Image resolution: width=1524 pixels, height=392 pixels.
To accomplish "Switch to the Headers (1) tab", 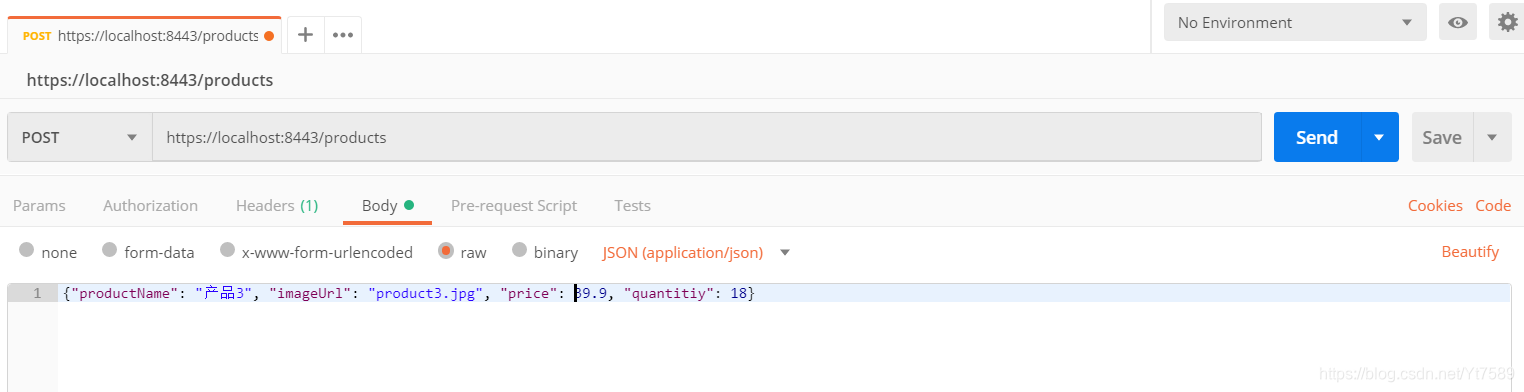I will (x=277, y=205).
